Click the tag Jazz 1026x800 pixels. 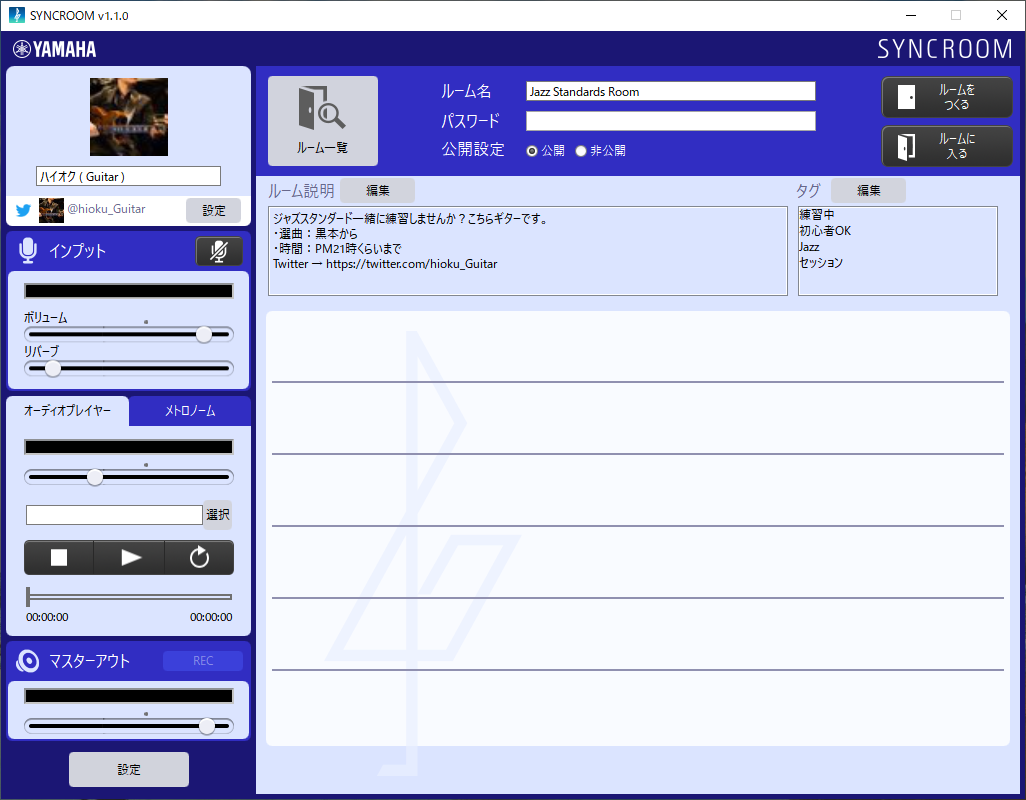coord(809,247)
